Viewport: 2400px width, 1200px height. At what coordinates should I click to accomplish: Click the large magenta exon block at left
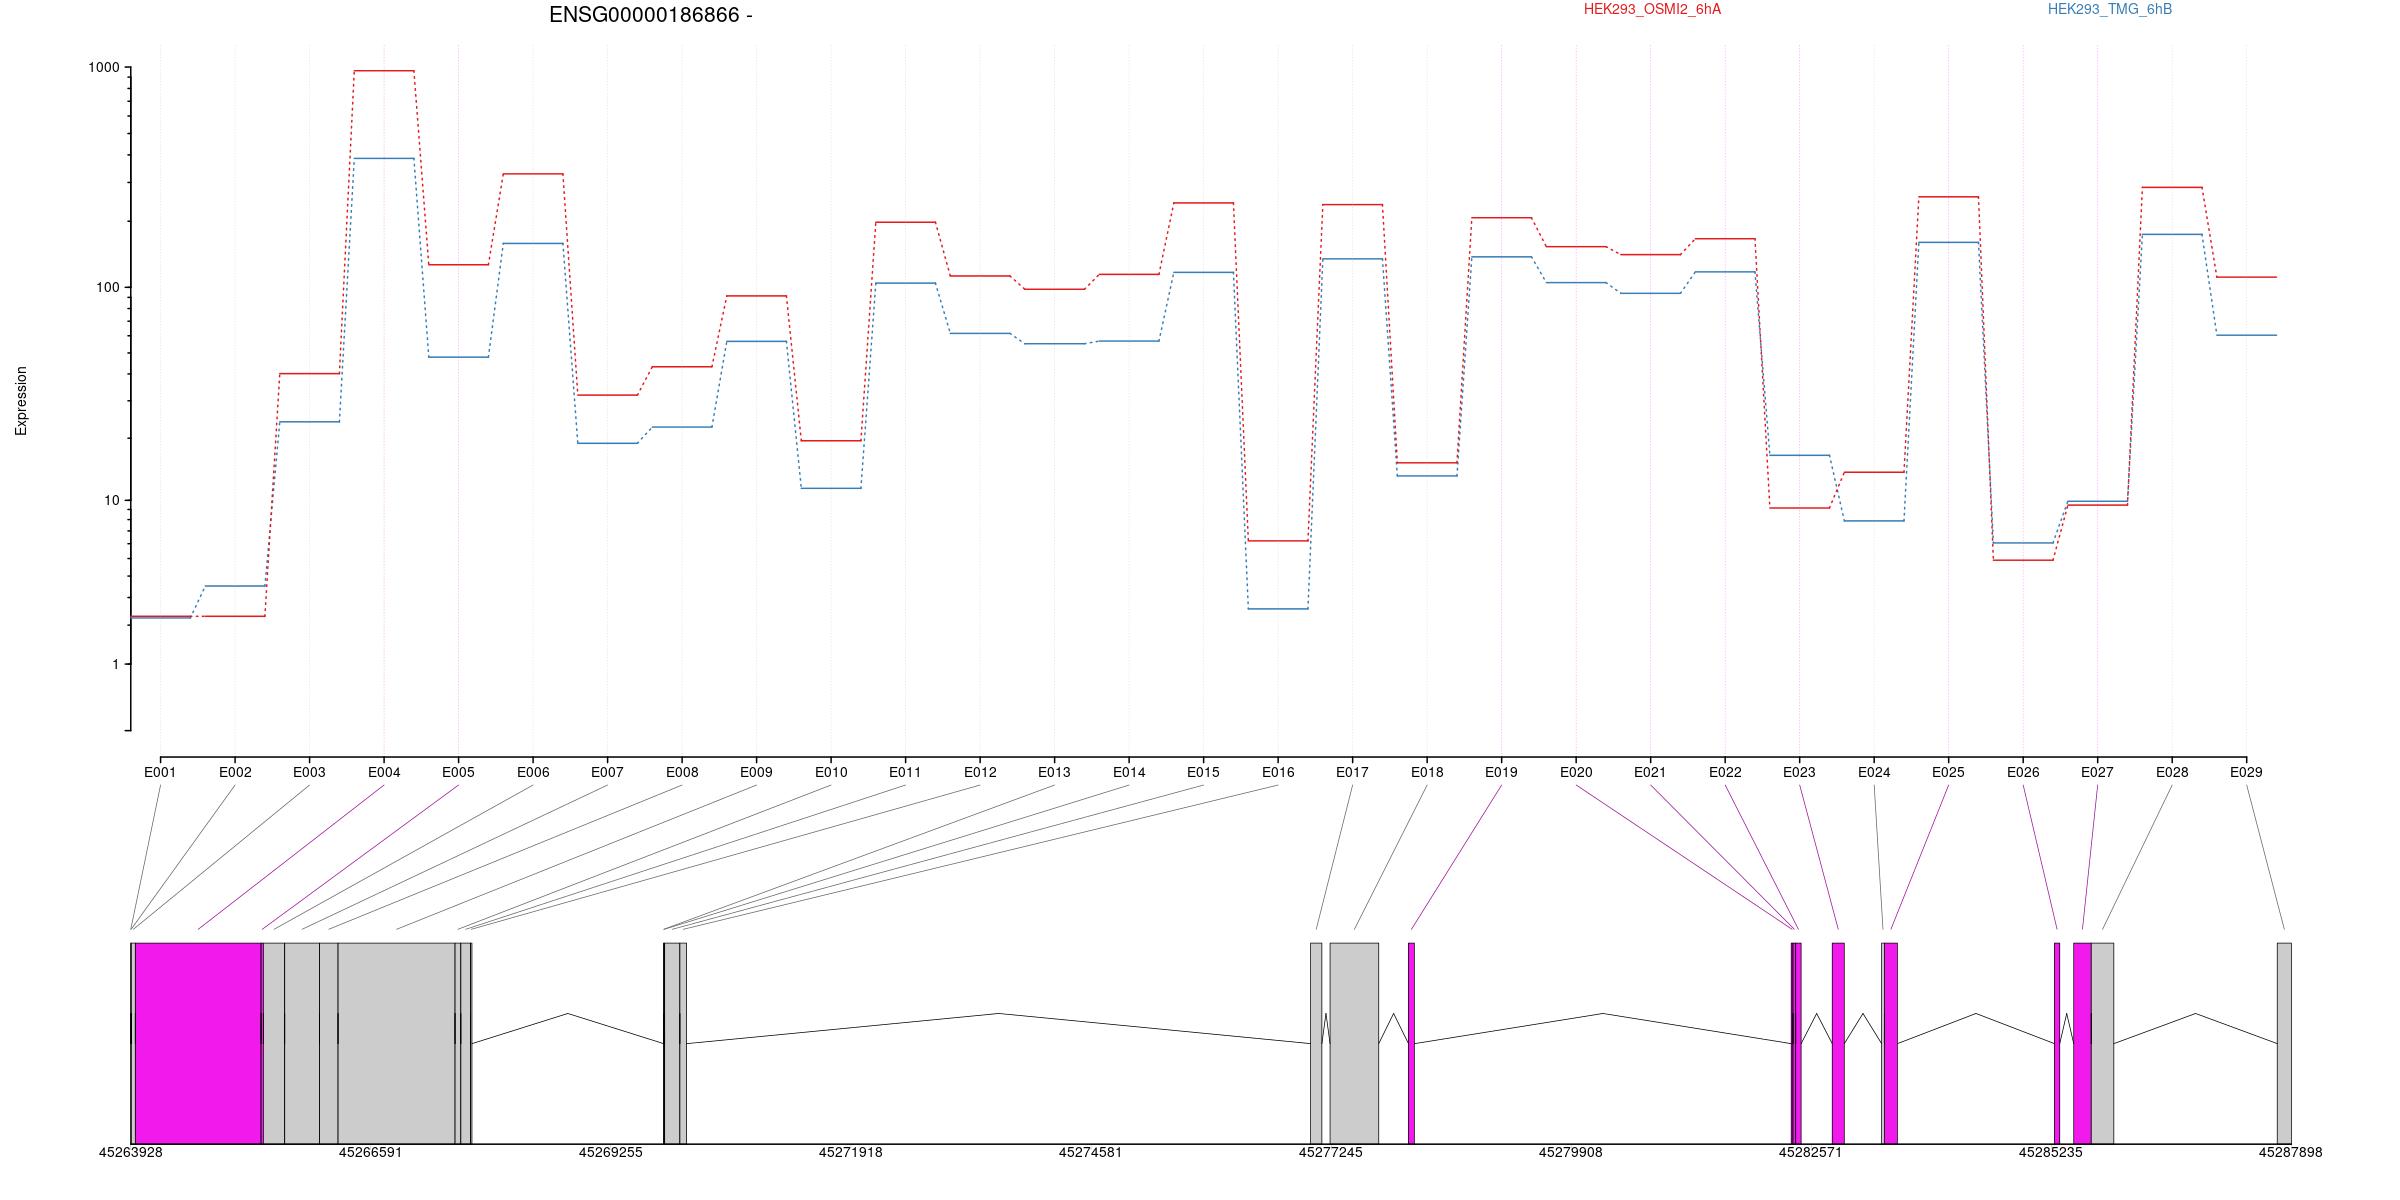198,1043
